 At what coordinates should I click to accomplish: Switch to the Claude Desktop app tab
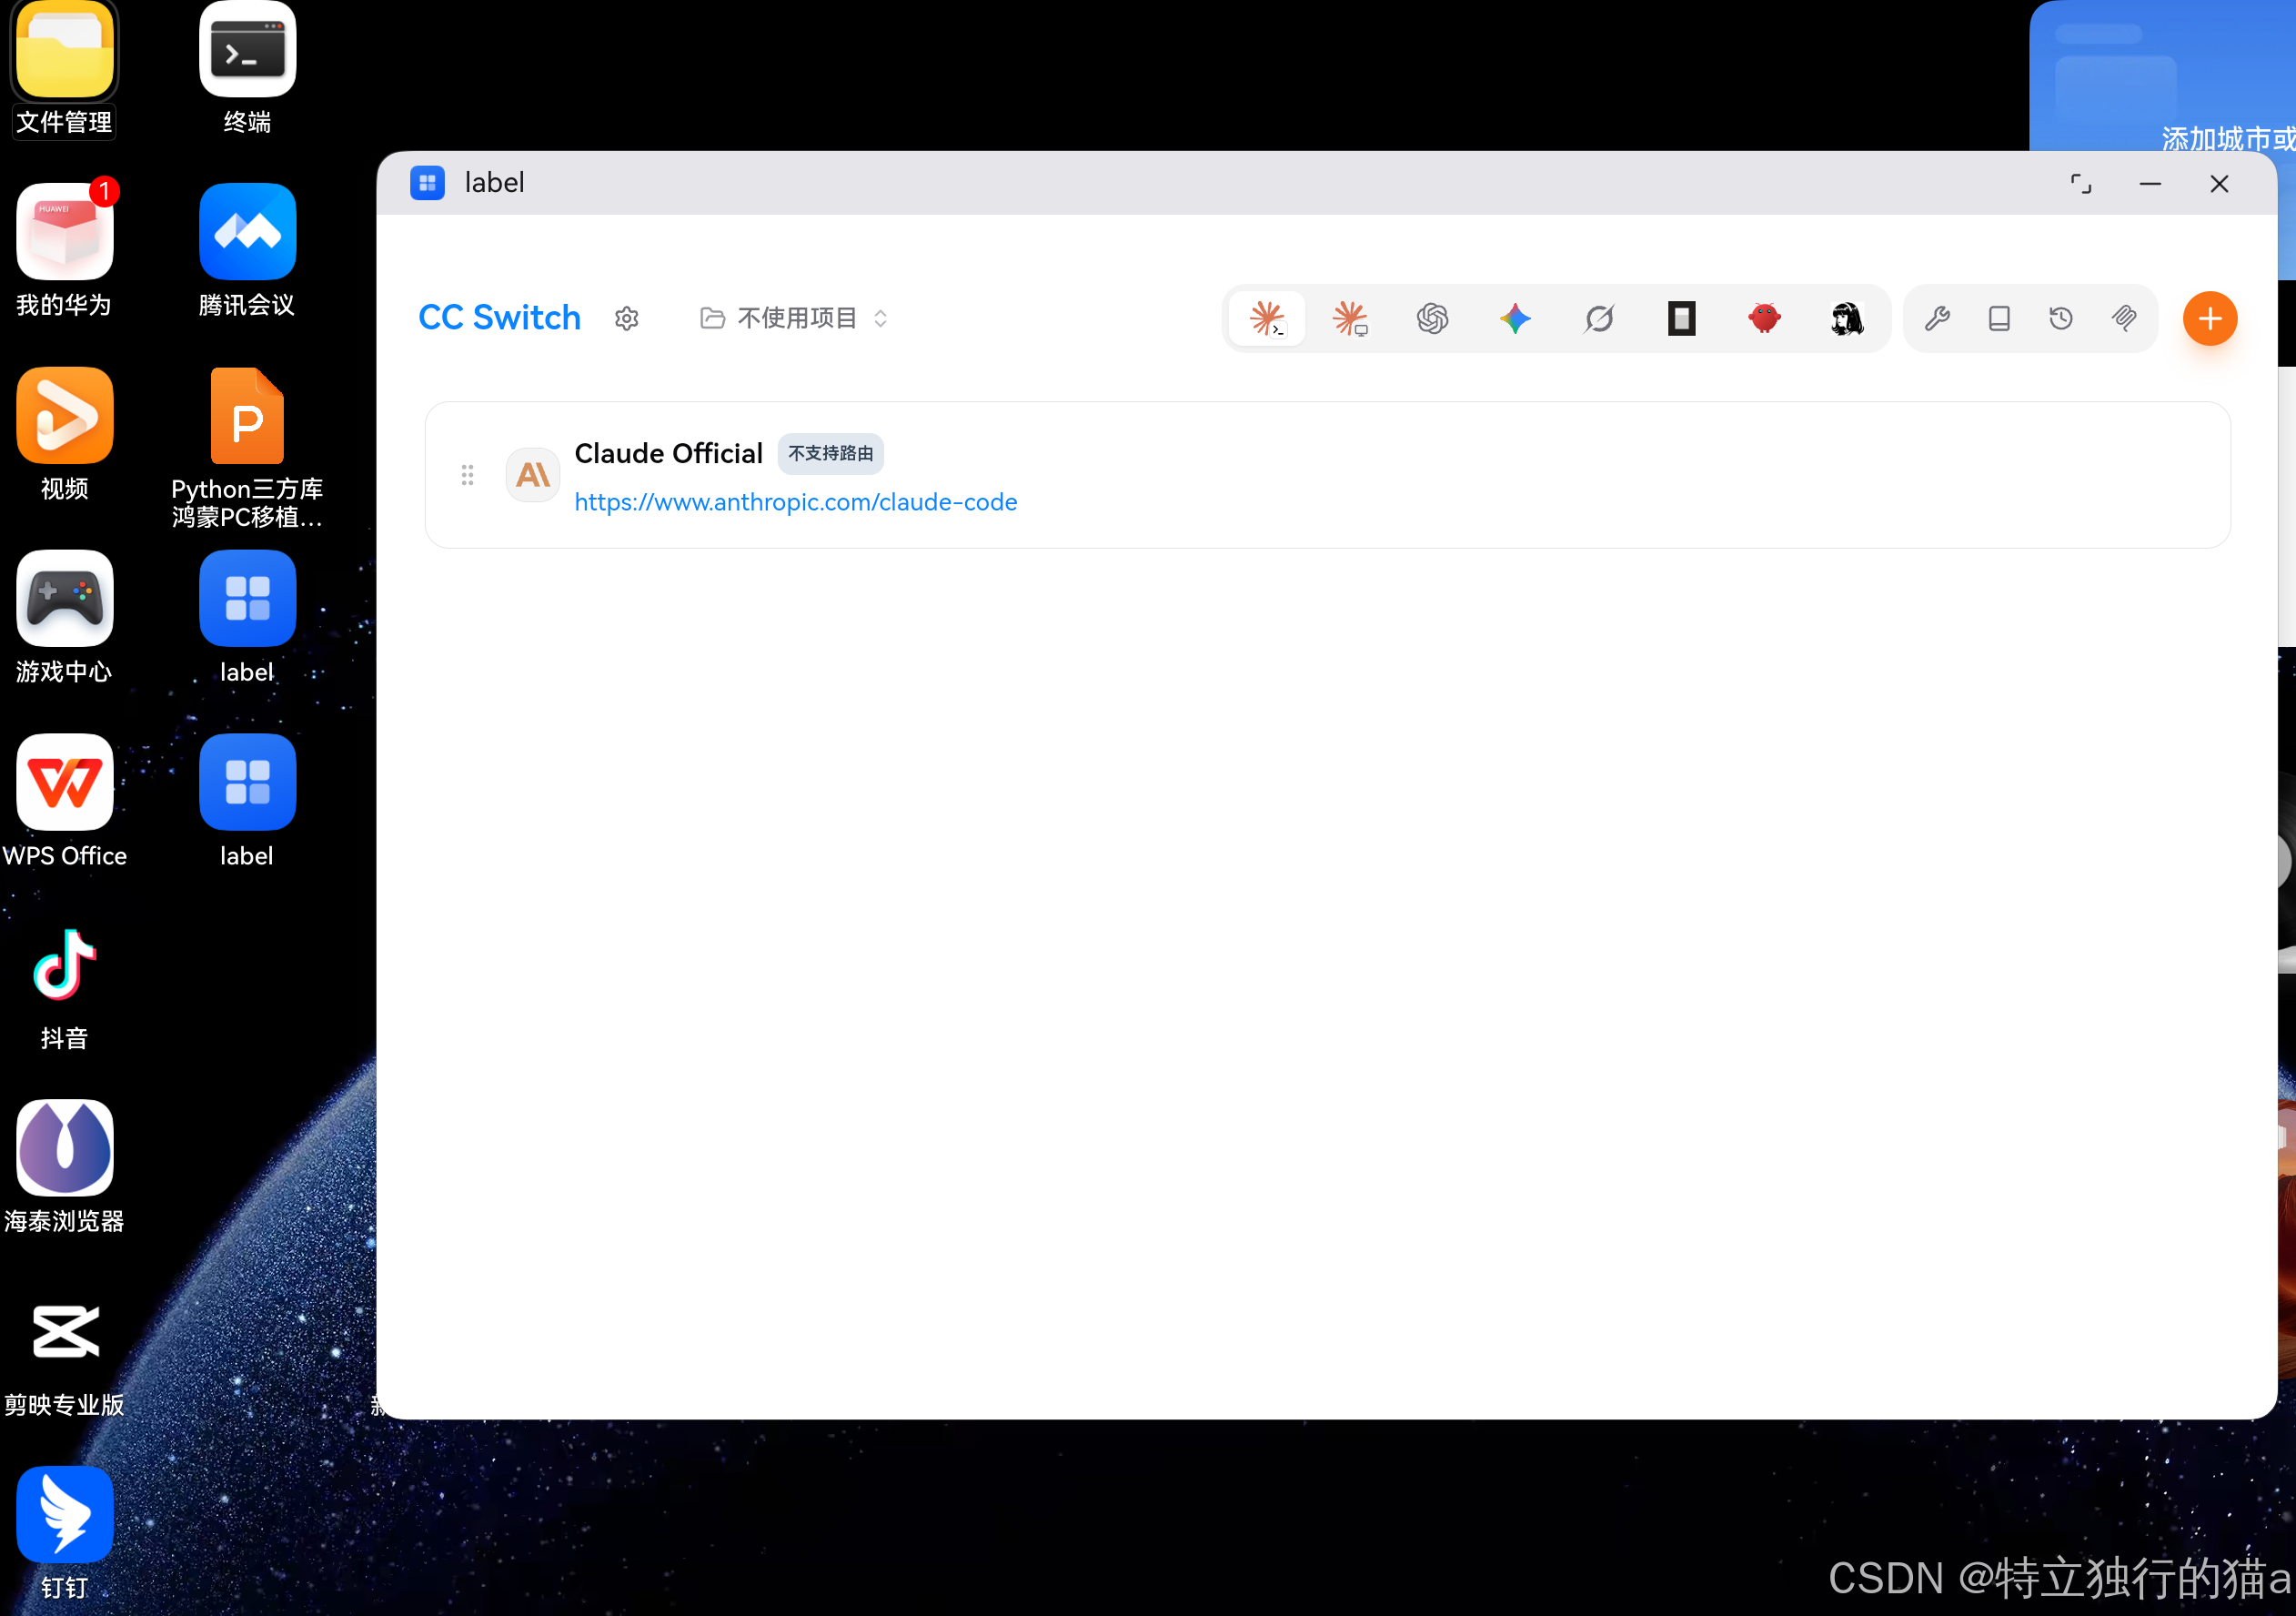[1350, 319]
